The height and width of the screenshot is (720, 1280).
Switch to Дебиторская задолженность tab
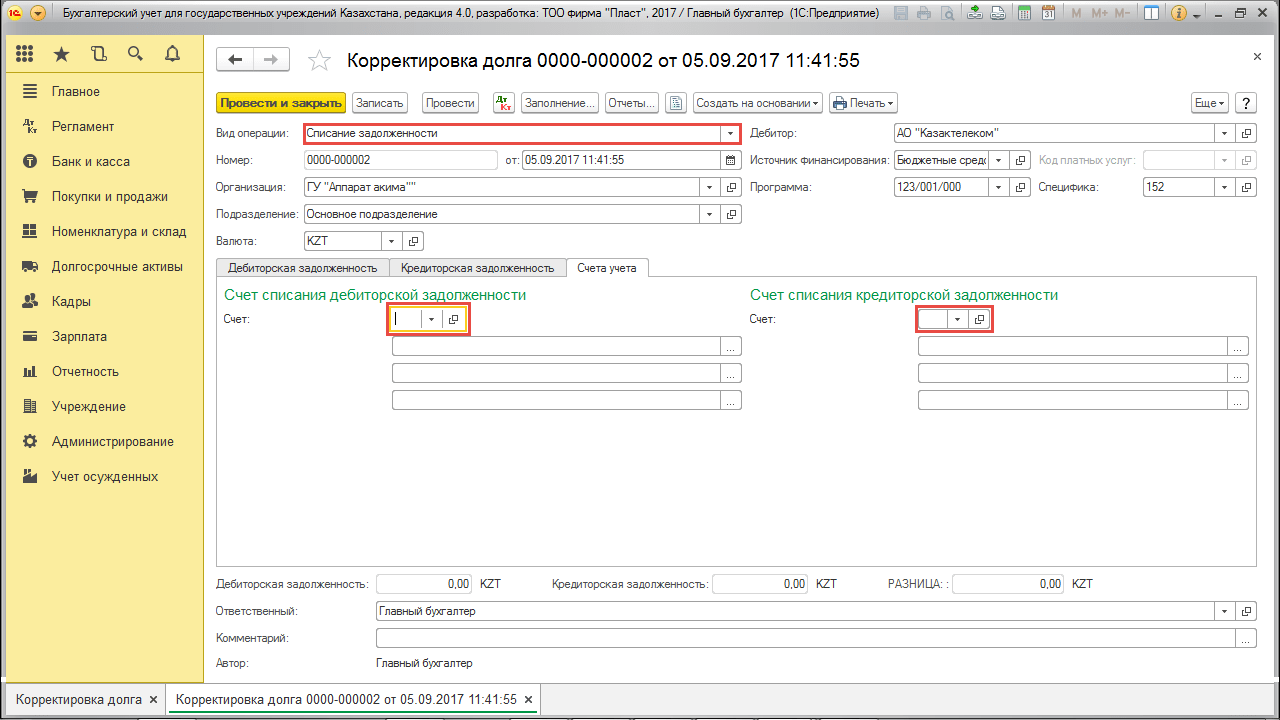click(302, 268)
